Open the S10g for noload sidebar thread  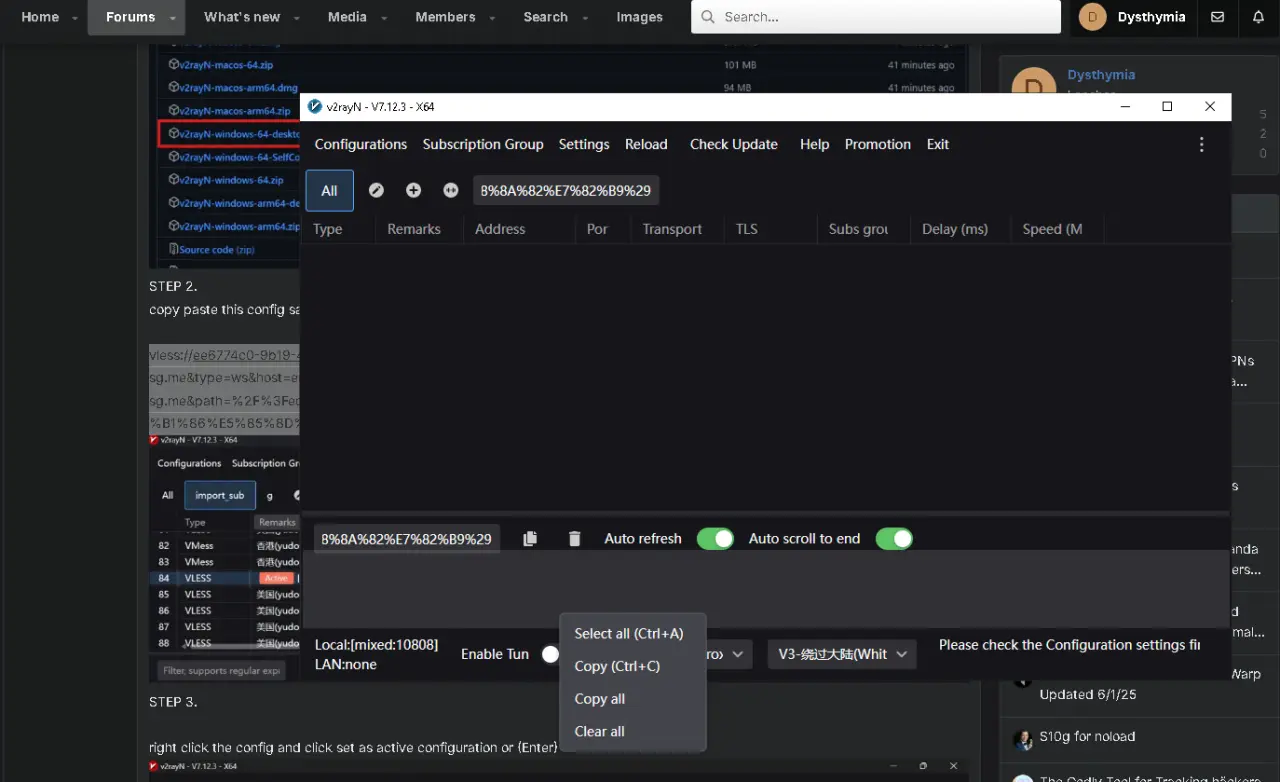(x=1087, y=737)
